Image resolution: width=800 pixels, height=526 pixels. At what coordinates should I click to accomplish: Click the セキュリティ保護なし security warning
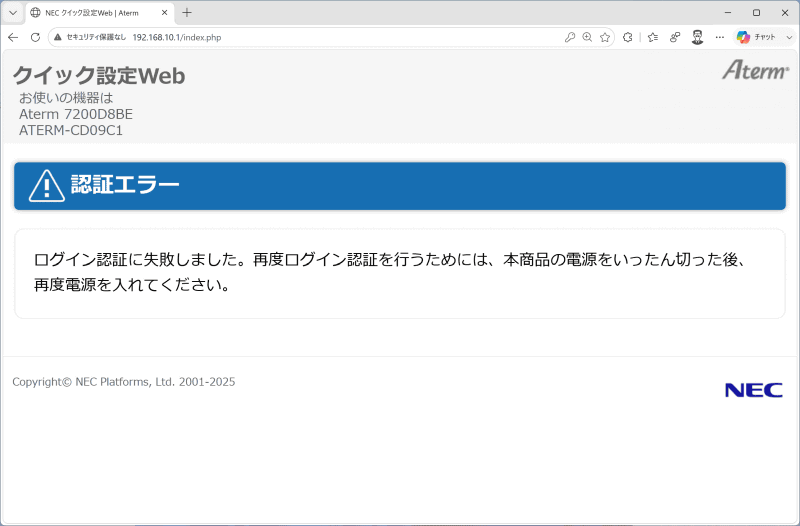[90, 37]
